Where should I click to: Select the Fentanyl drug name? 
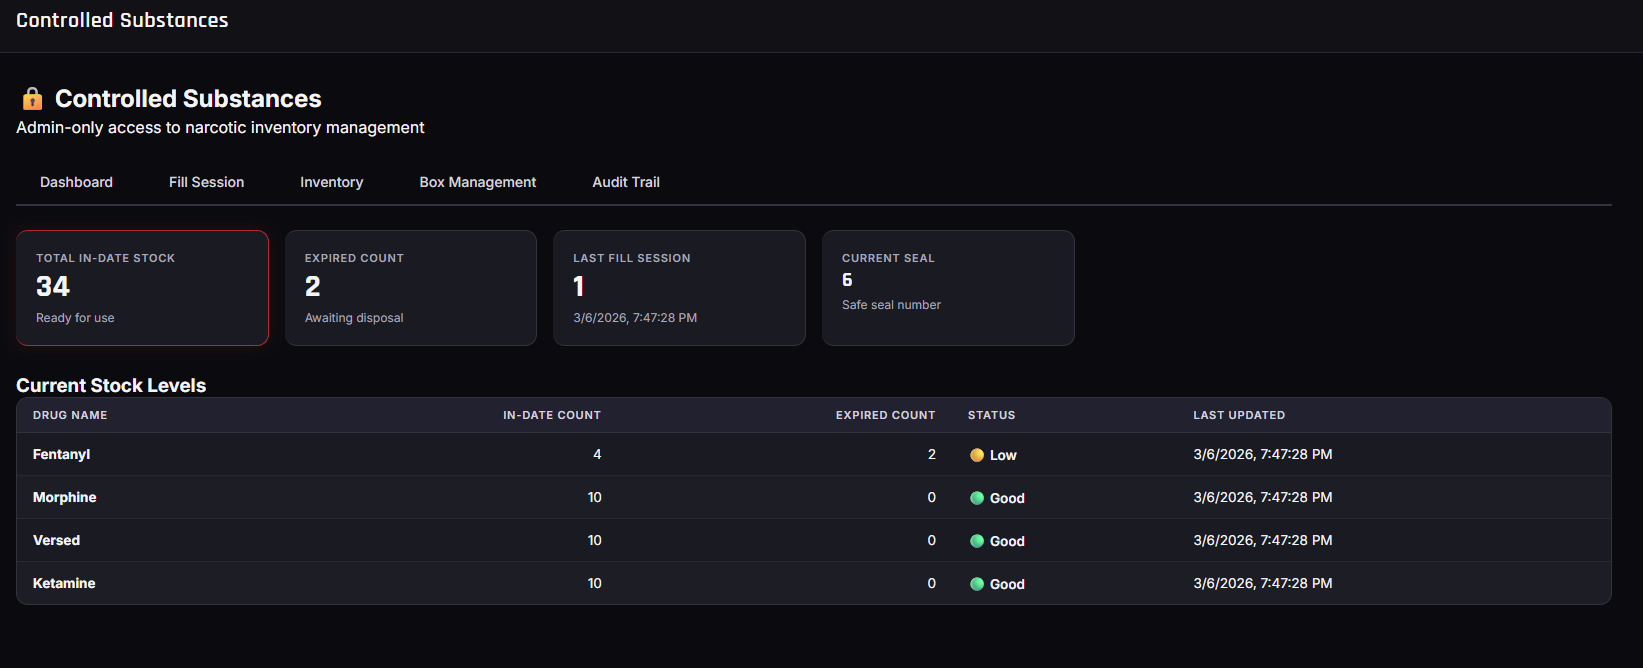pos(61,454)
